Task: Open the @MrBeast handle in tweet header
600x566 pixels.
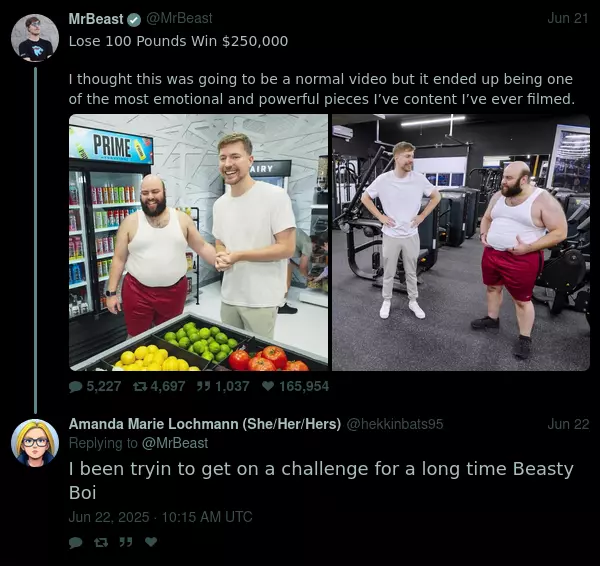Action: coord(179,18)
